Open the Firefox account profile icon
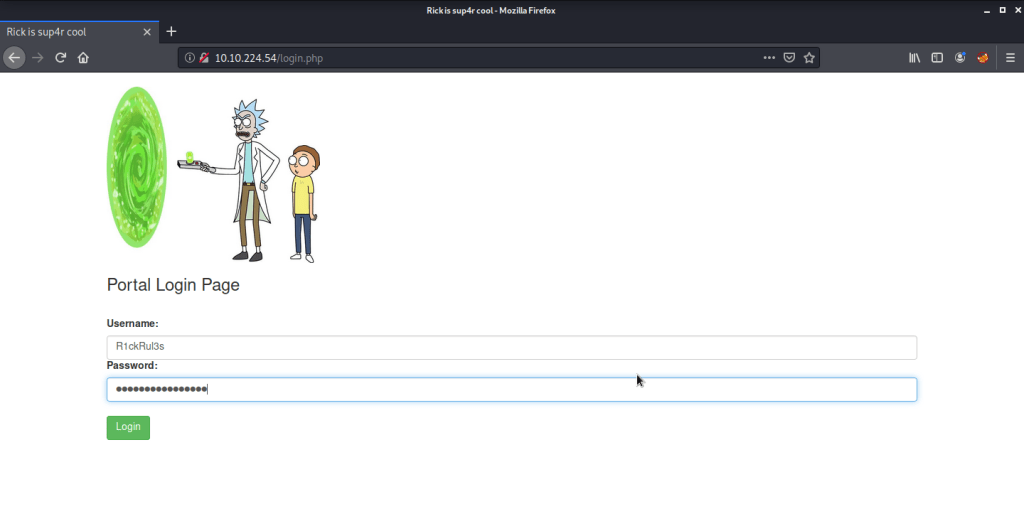Image resolution: width=1024 pixels, height=531 pixels. point(960,58)
